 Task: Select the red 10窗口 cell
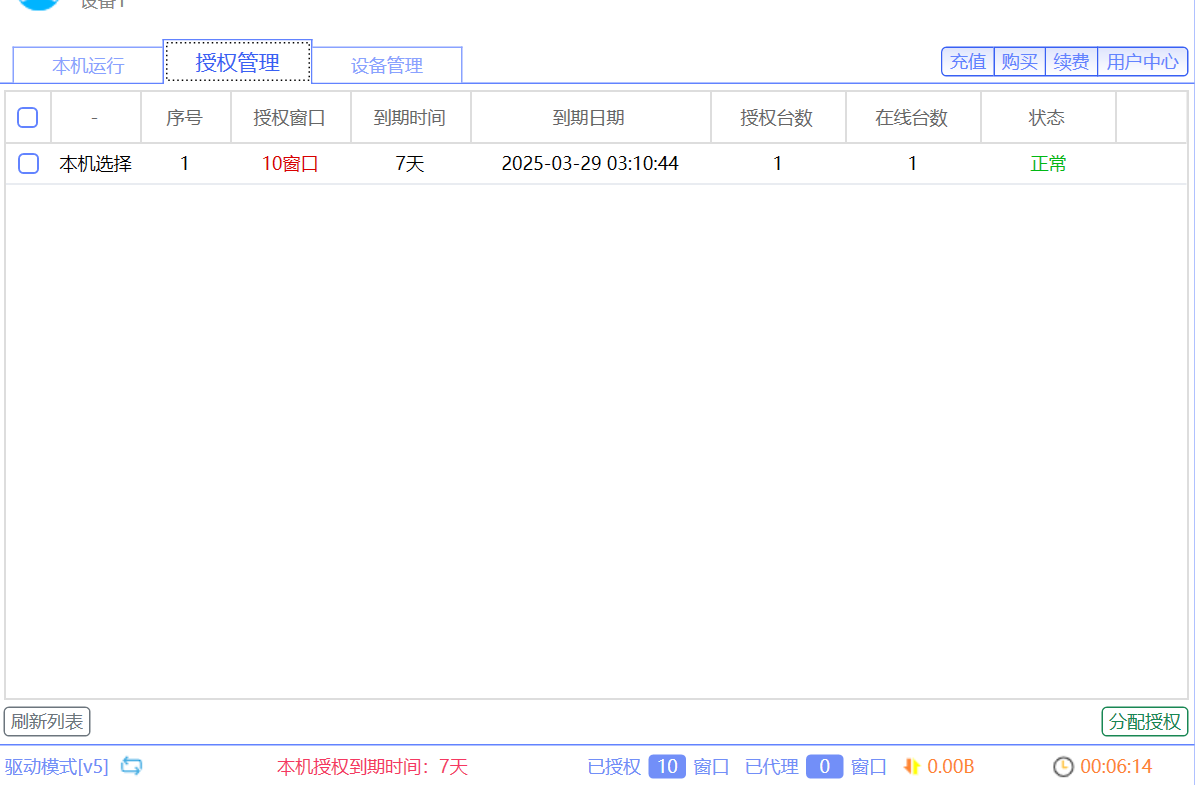(290, 164)
